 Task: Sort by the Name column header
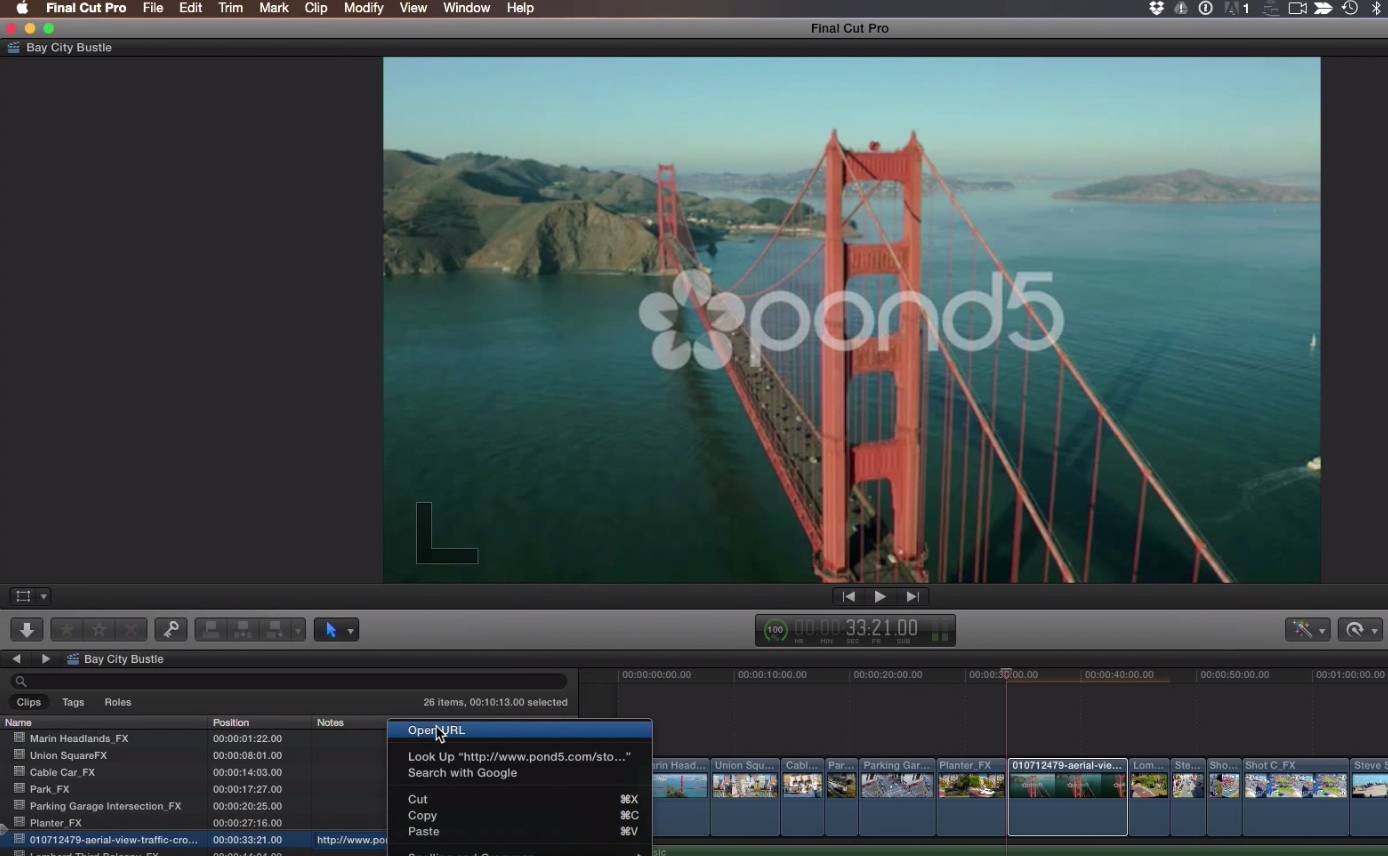pyautogui.click(x=104, y=722)
